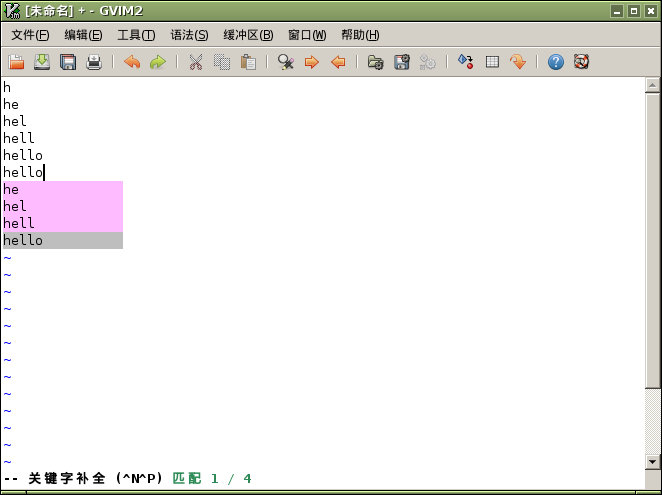Click the Find Previous left arrow icon
Viewport: 662px width, 495px height.
pyautogui.click(x=338, y=62)
